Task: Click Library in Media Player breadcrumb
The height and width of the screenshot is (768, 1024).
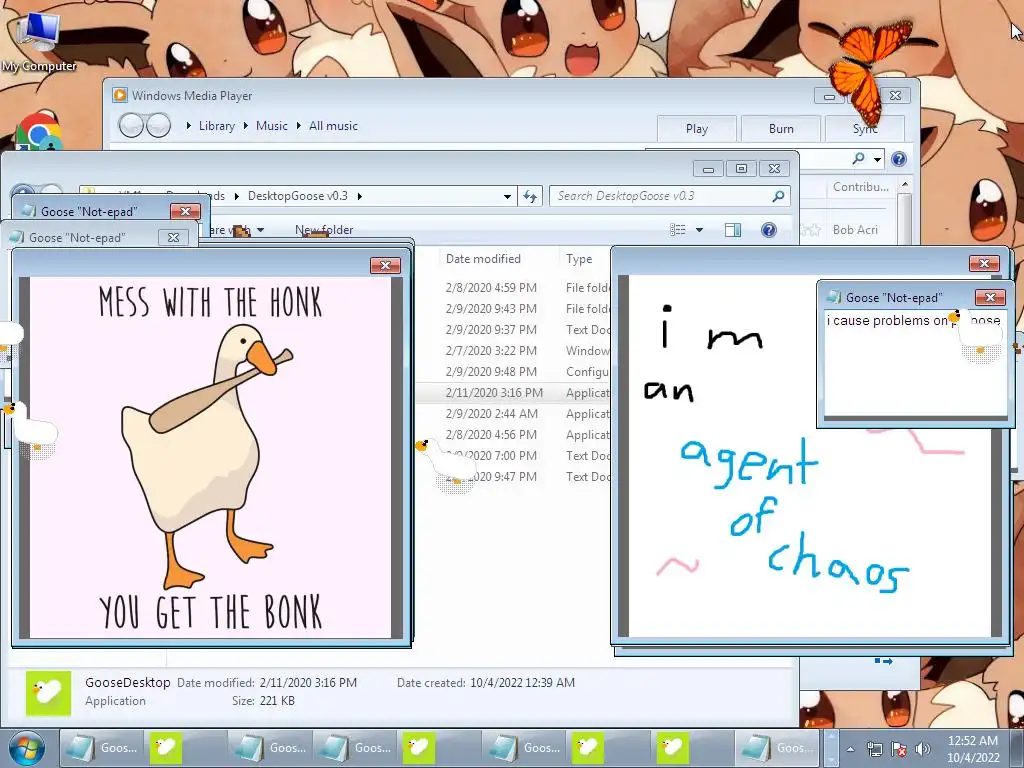Action: (x=217, y=125)
